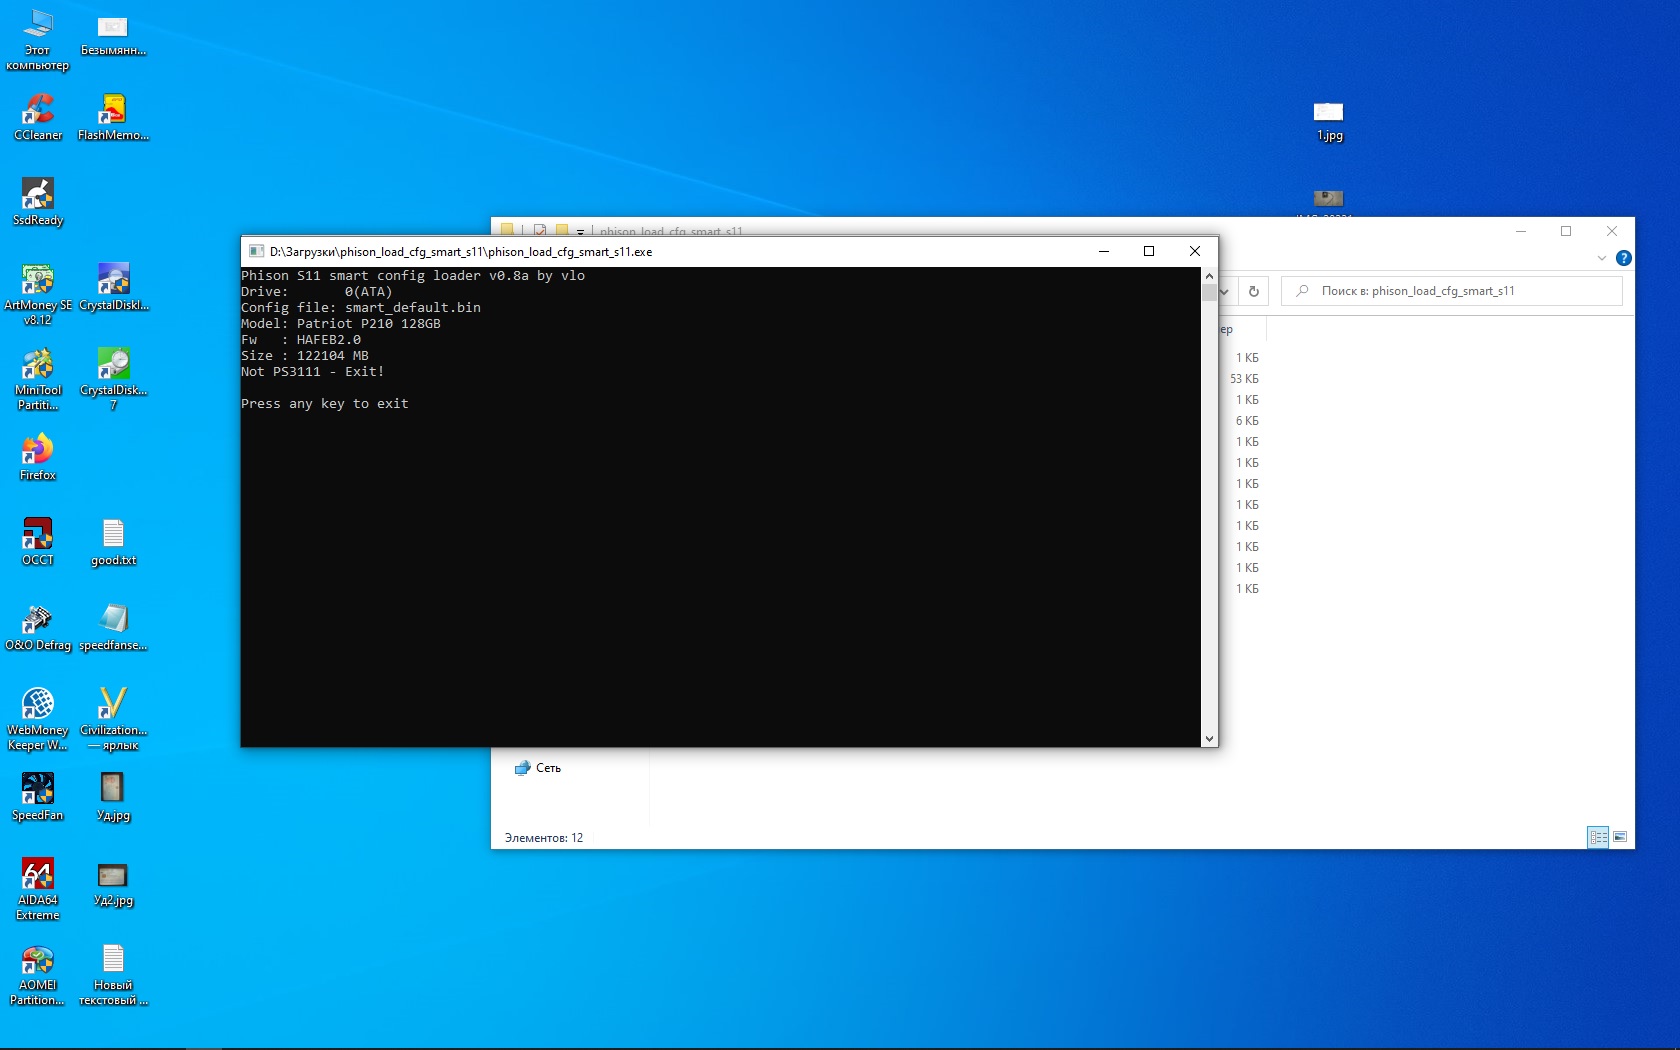Image resolution: width=1680 pixels, height=1050 pixels.
Task: Open the Explorer address history dropdown
Action: (x=1224, y=291)
